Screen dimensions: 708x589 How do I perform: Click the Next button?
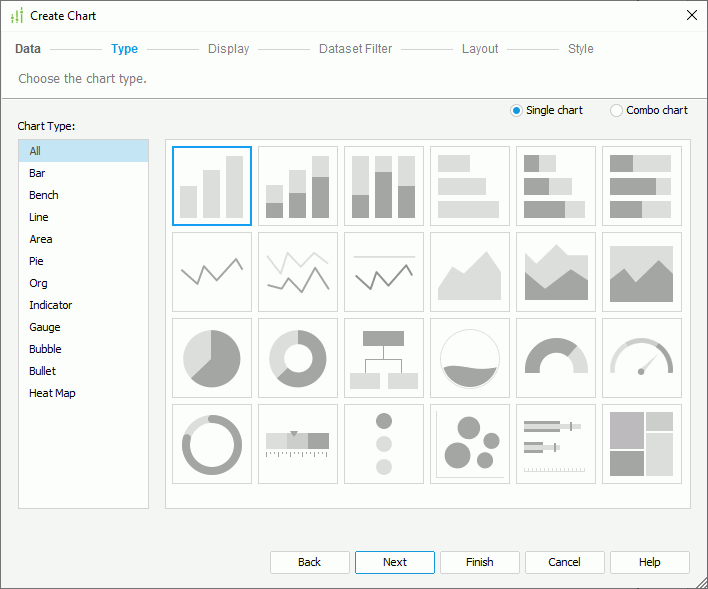click(394, 562)
